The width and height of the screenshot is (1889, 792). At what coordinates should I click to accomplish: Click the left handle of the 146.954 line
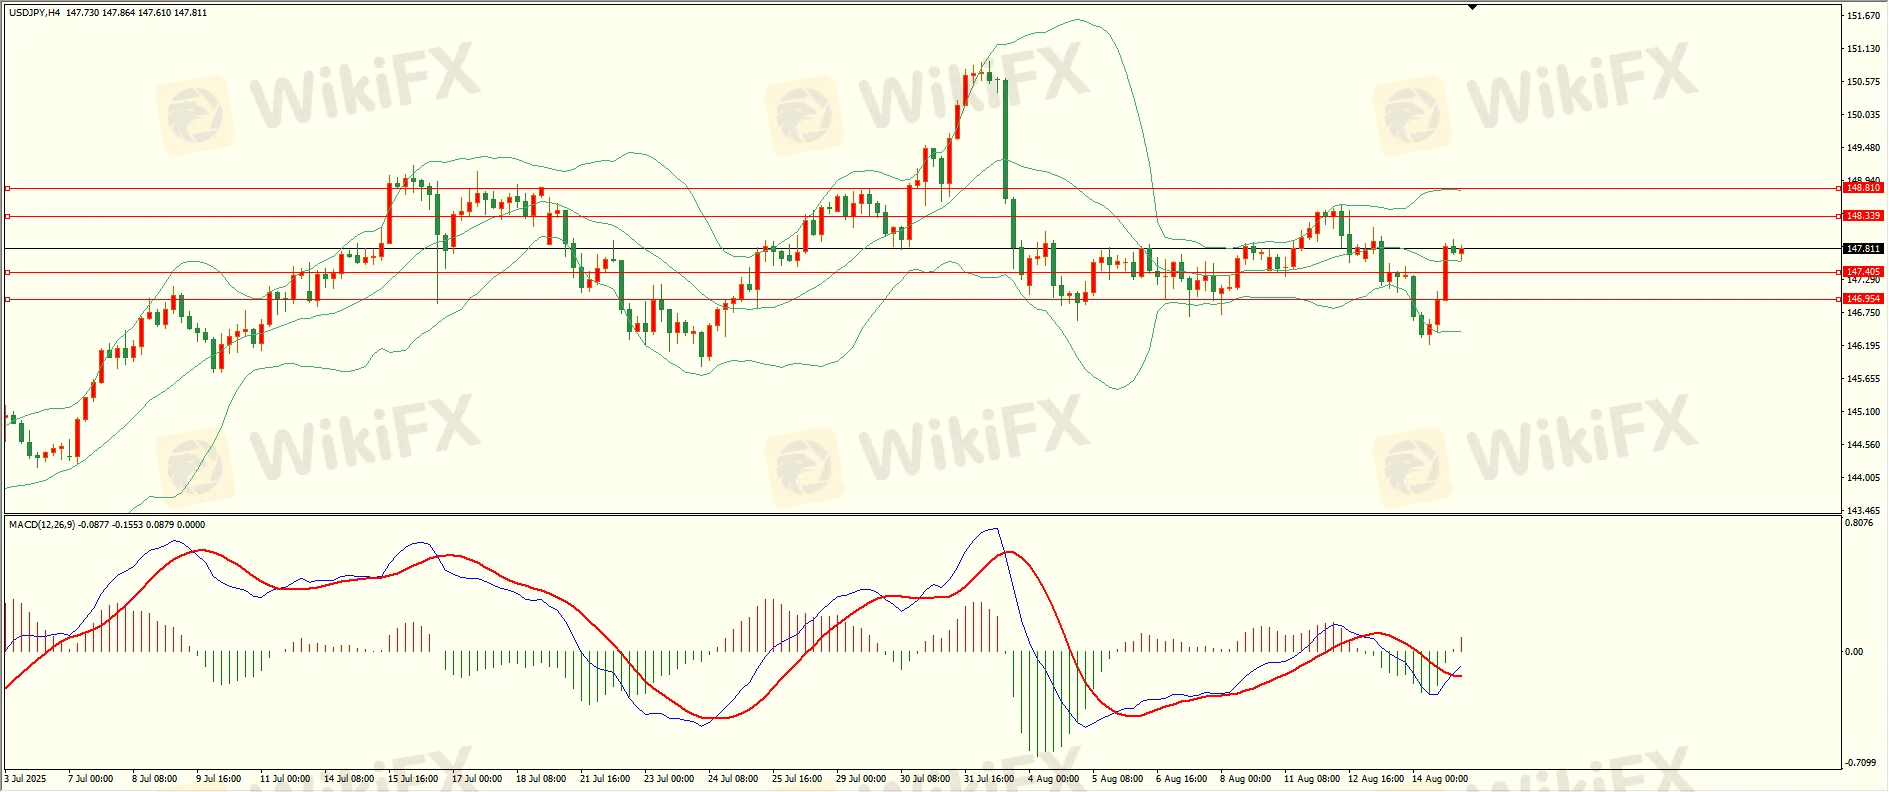[7, 299]
